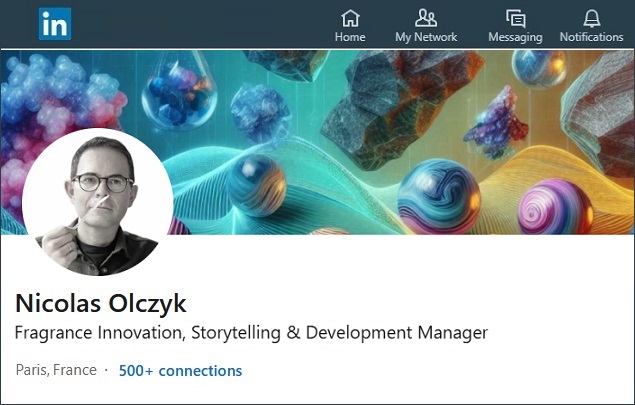
Task: Open the Notifications text label
Action: (591, 37)
